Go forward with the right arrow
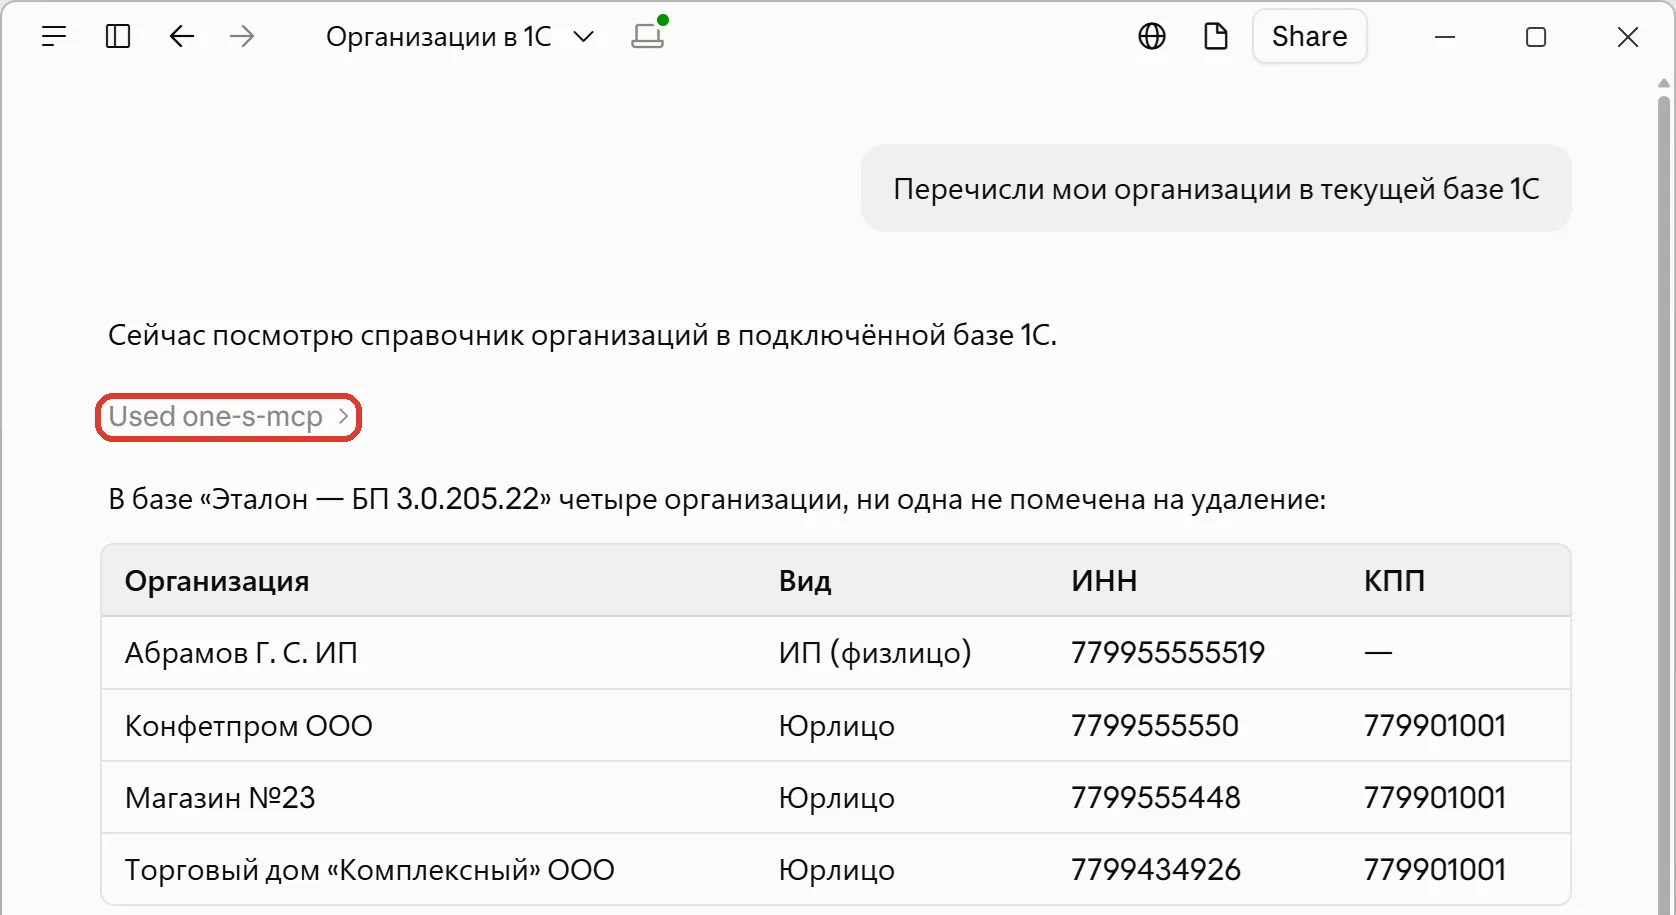The height and width of the screenshot is (915, 1676). (x=242, y=37)
